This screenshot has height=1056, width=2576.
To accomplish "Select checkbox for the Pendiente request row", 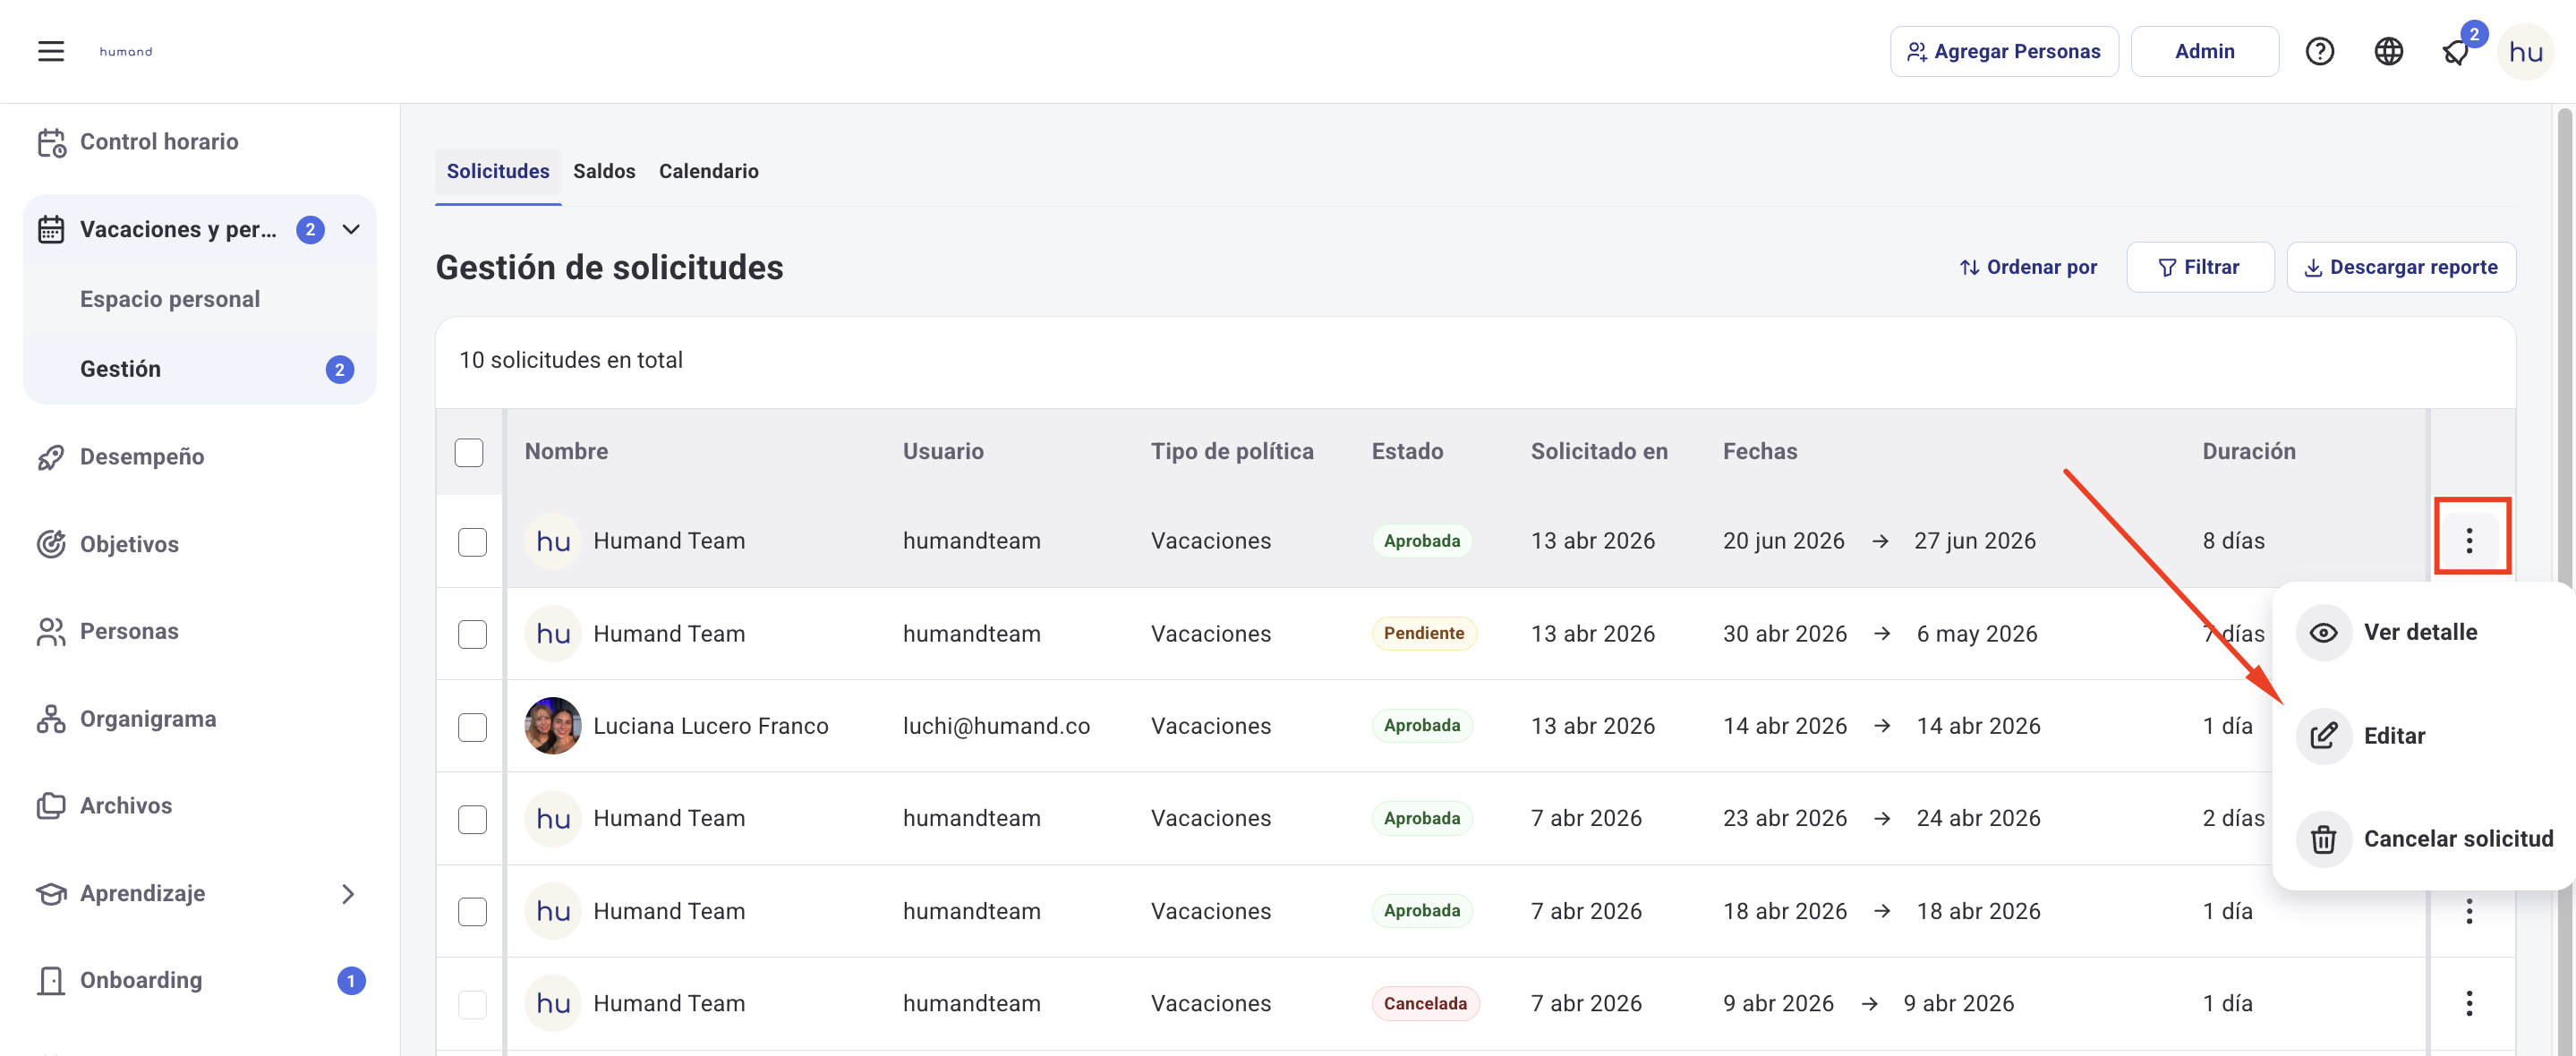I will pyautogui.click(x=472, y=634).
